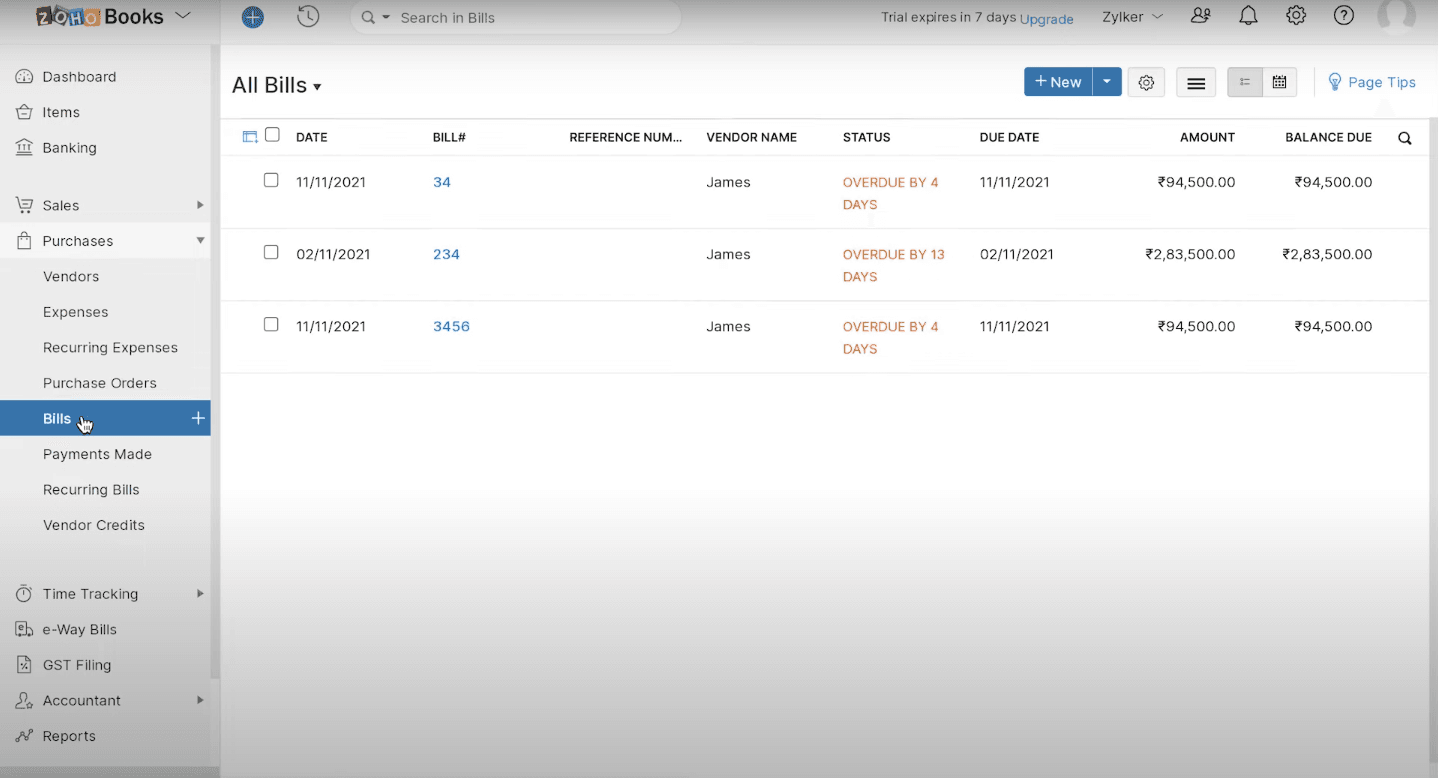
Task: Check the select-all bills header checkbox
Action: (x=272, y=135)
